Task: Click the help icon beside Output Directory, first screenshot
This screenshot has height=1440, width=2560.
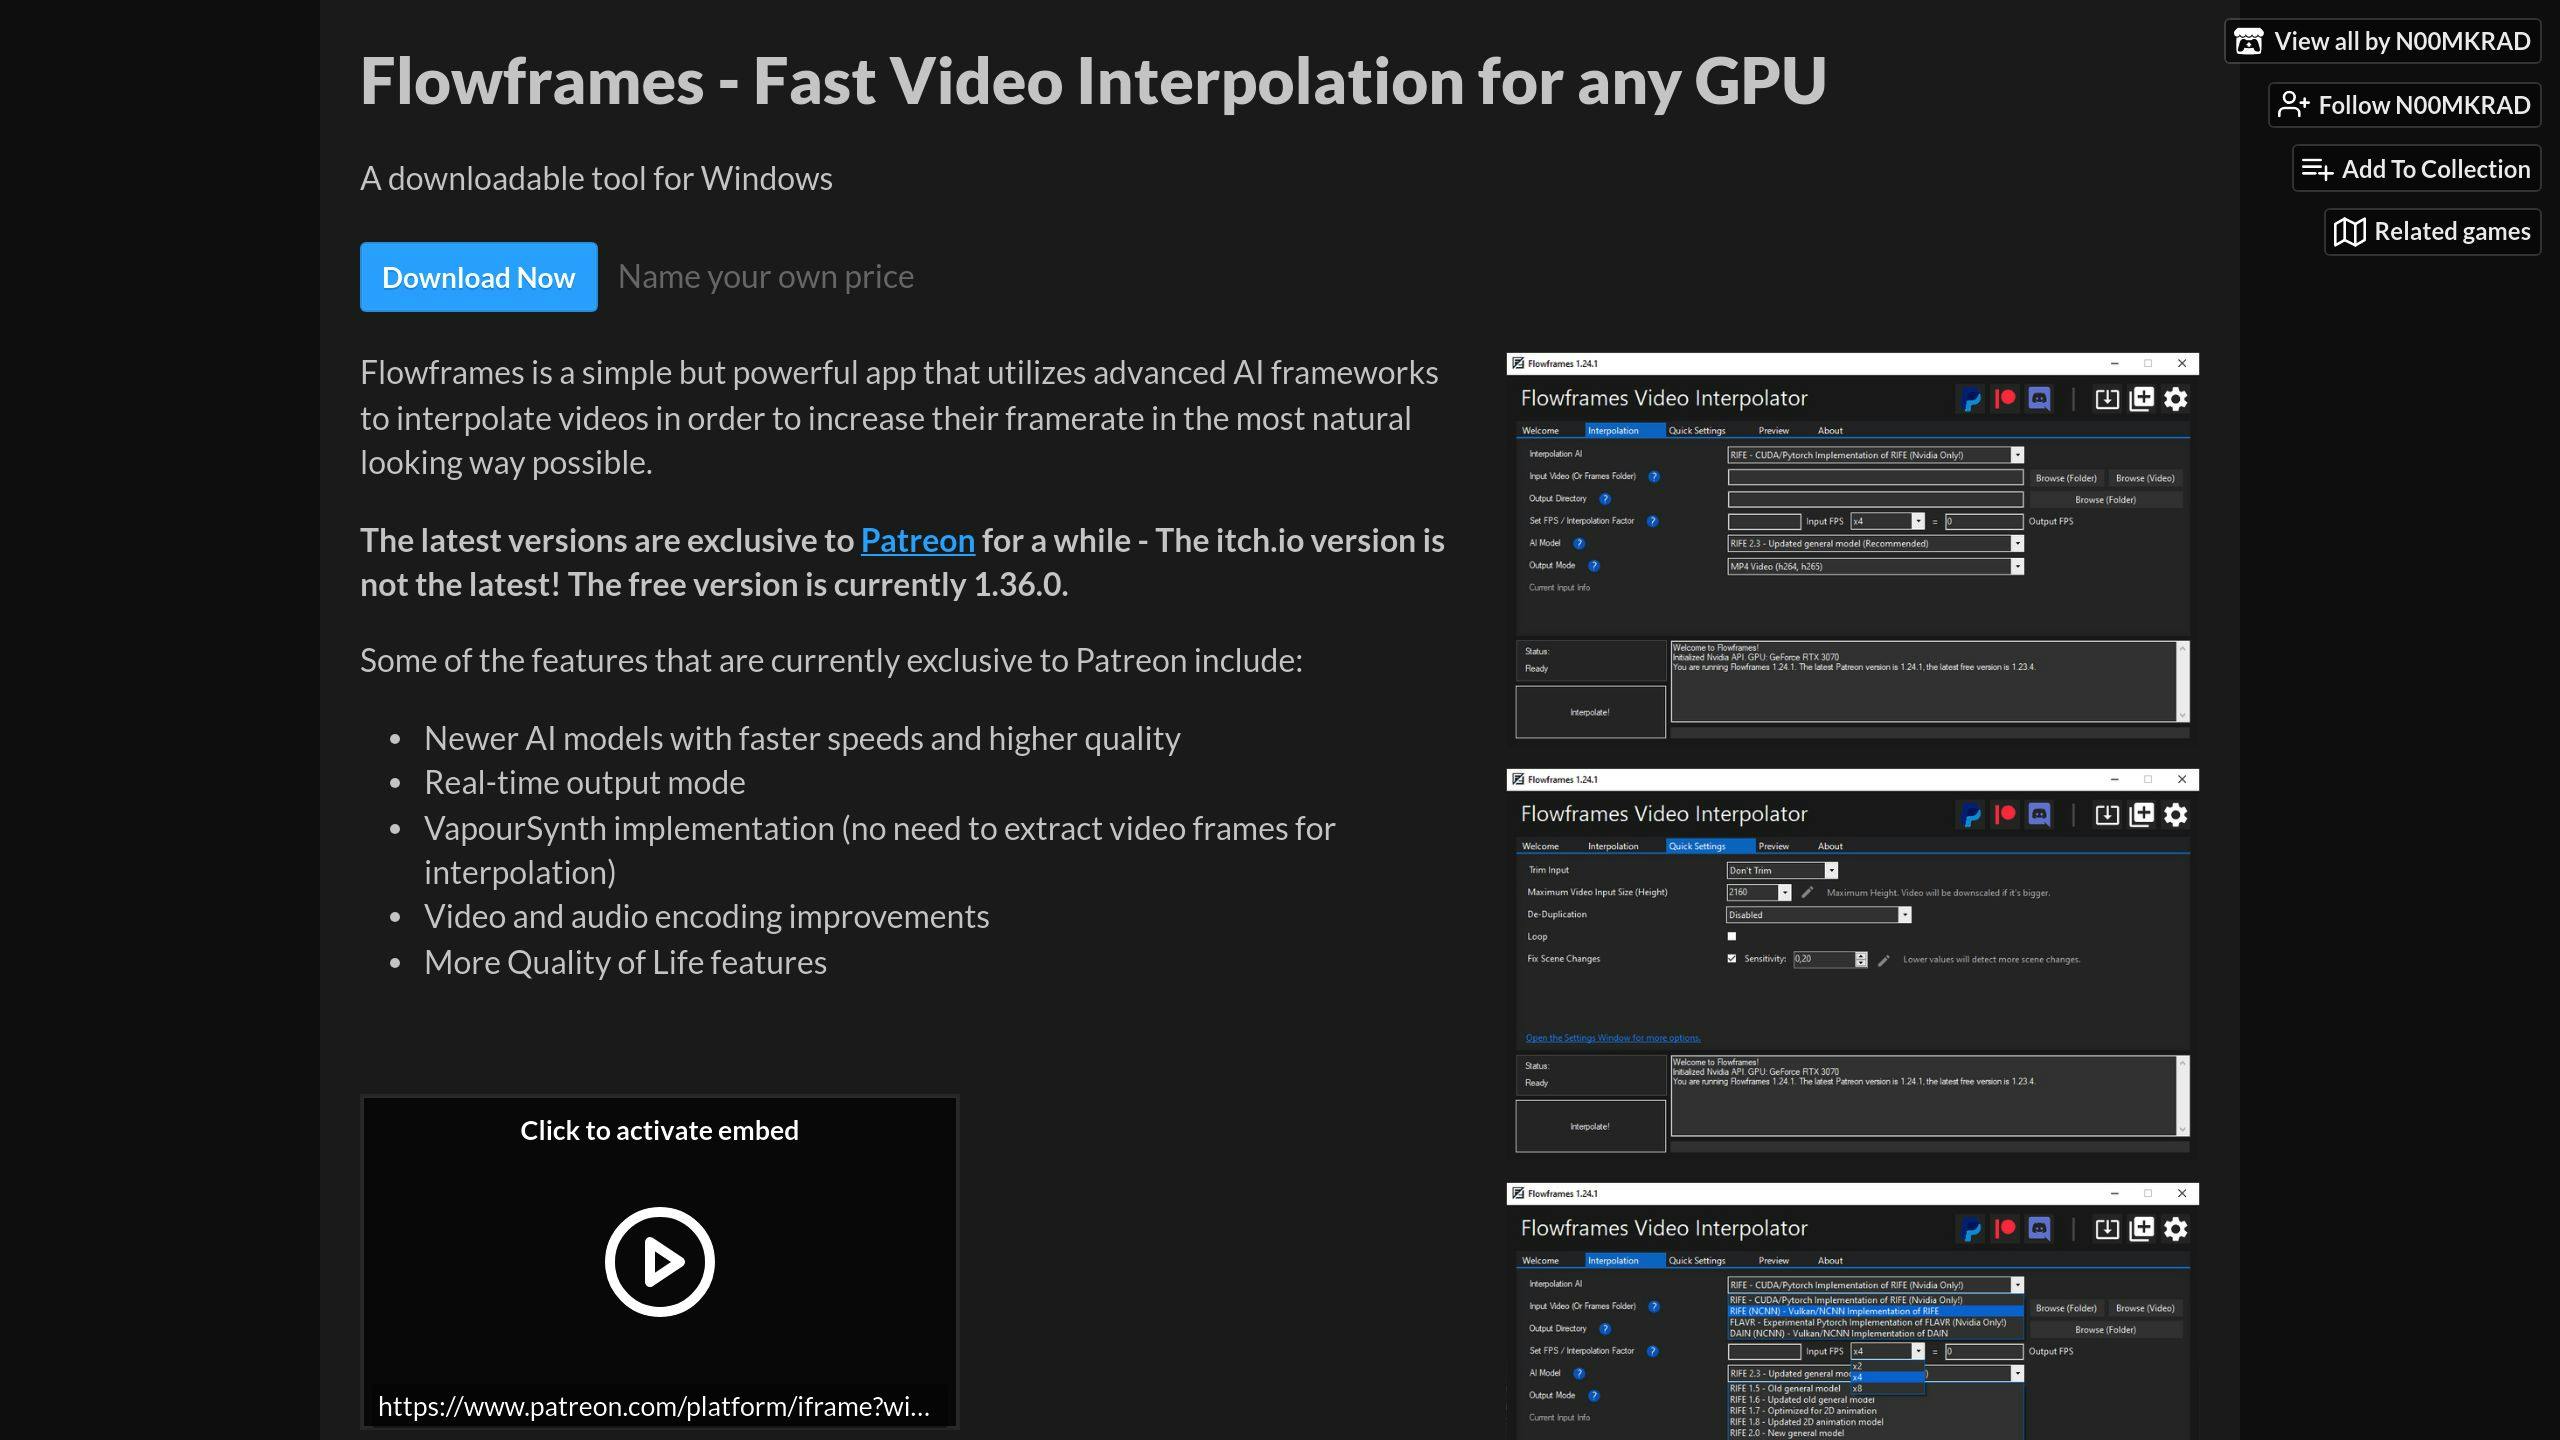Action: [x=1605, y=499]
